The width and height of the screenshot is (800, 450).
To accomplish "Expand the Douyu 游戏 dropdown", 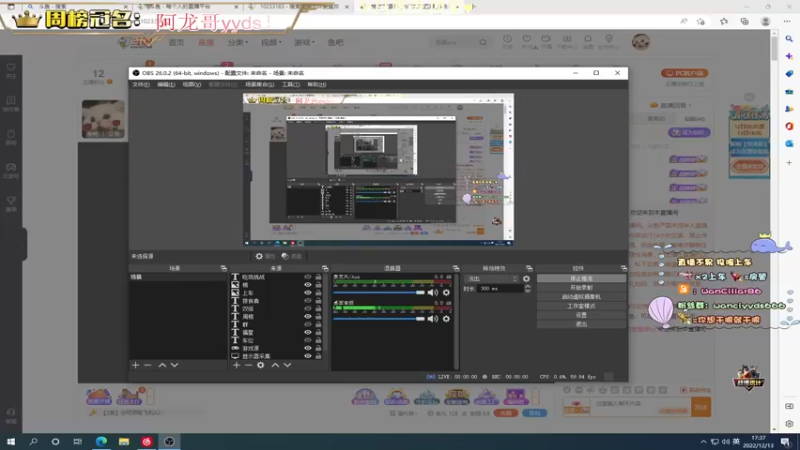I will 305,42.
